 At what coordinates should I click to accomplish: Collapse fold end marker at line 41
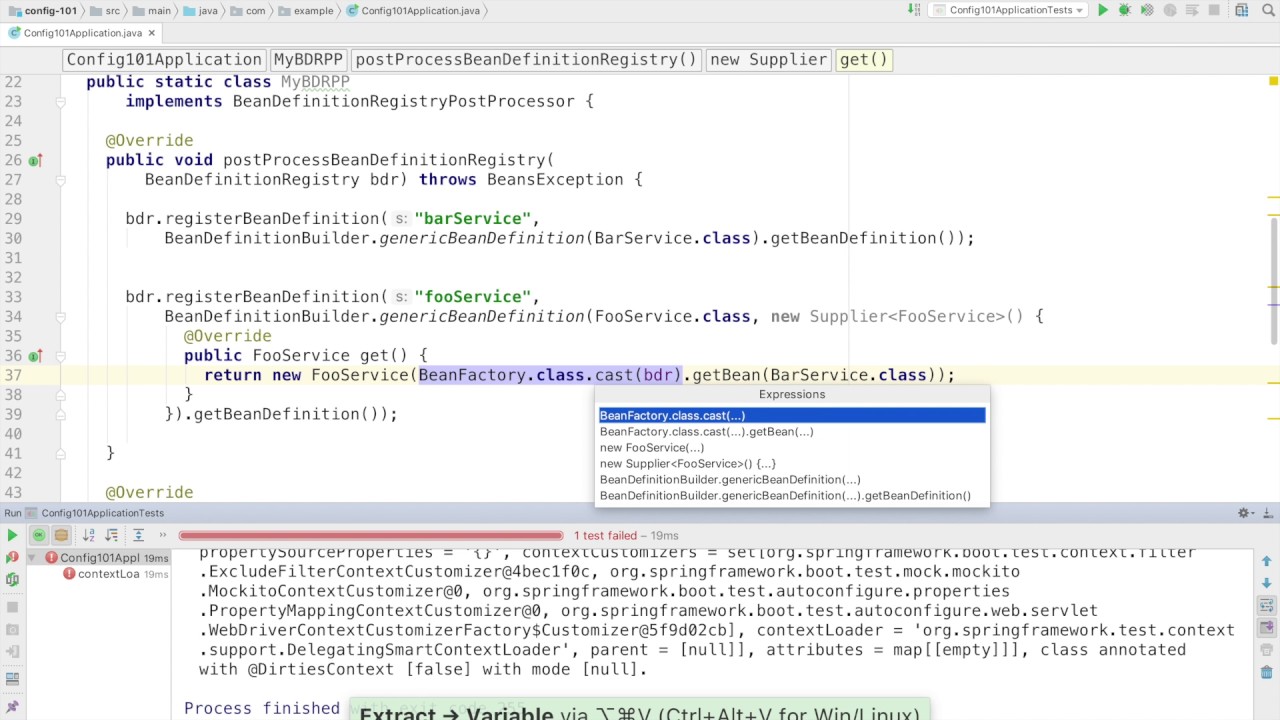(60, 453)
